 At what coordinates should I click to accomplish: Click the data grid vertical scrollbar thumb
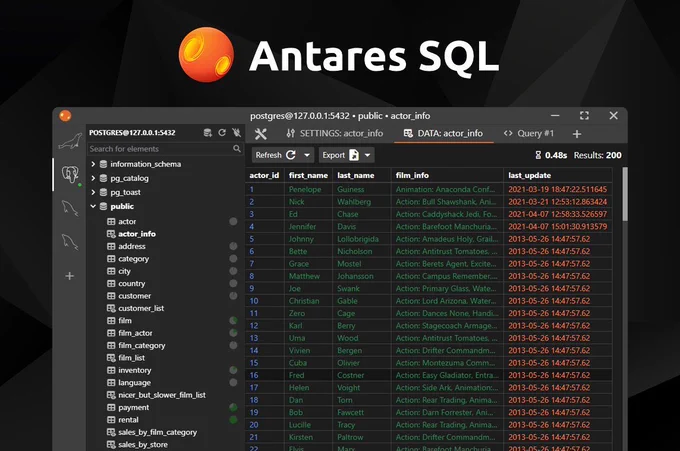click(x=625, y=194)
